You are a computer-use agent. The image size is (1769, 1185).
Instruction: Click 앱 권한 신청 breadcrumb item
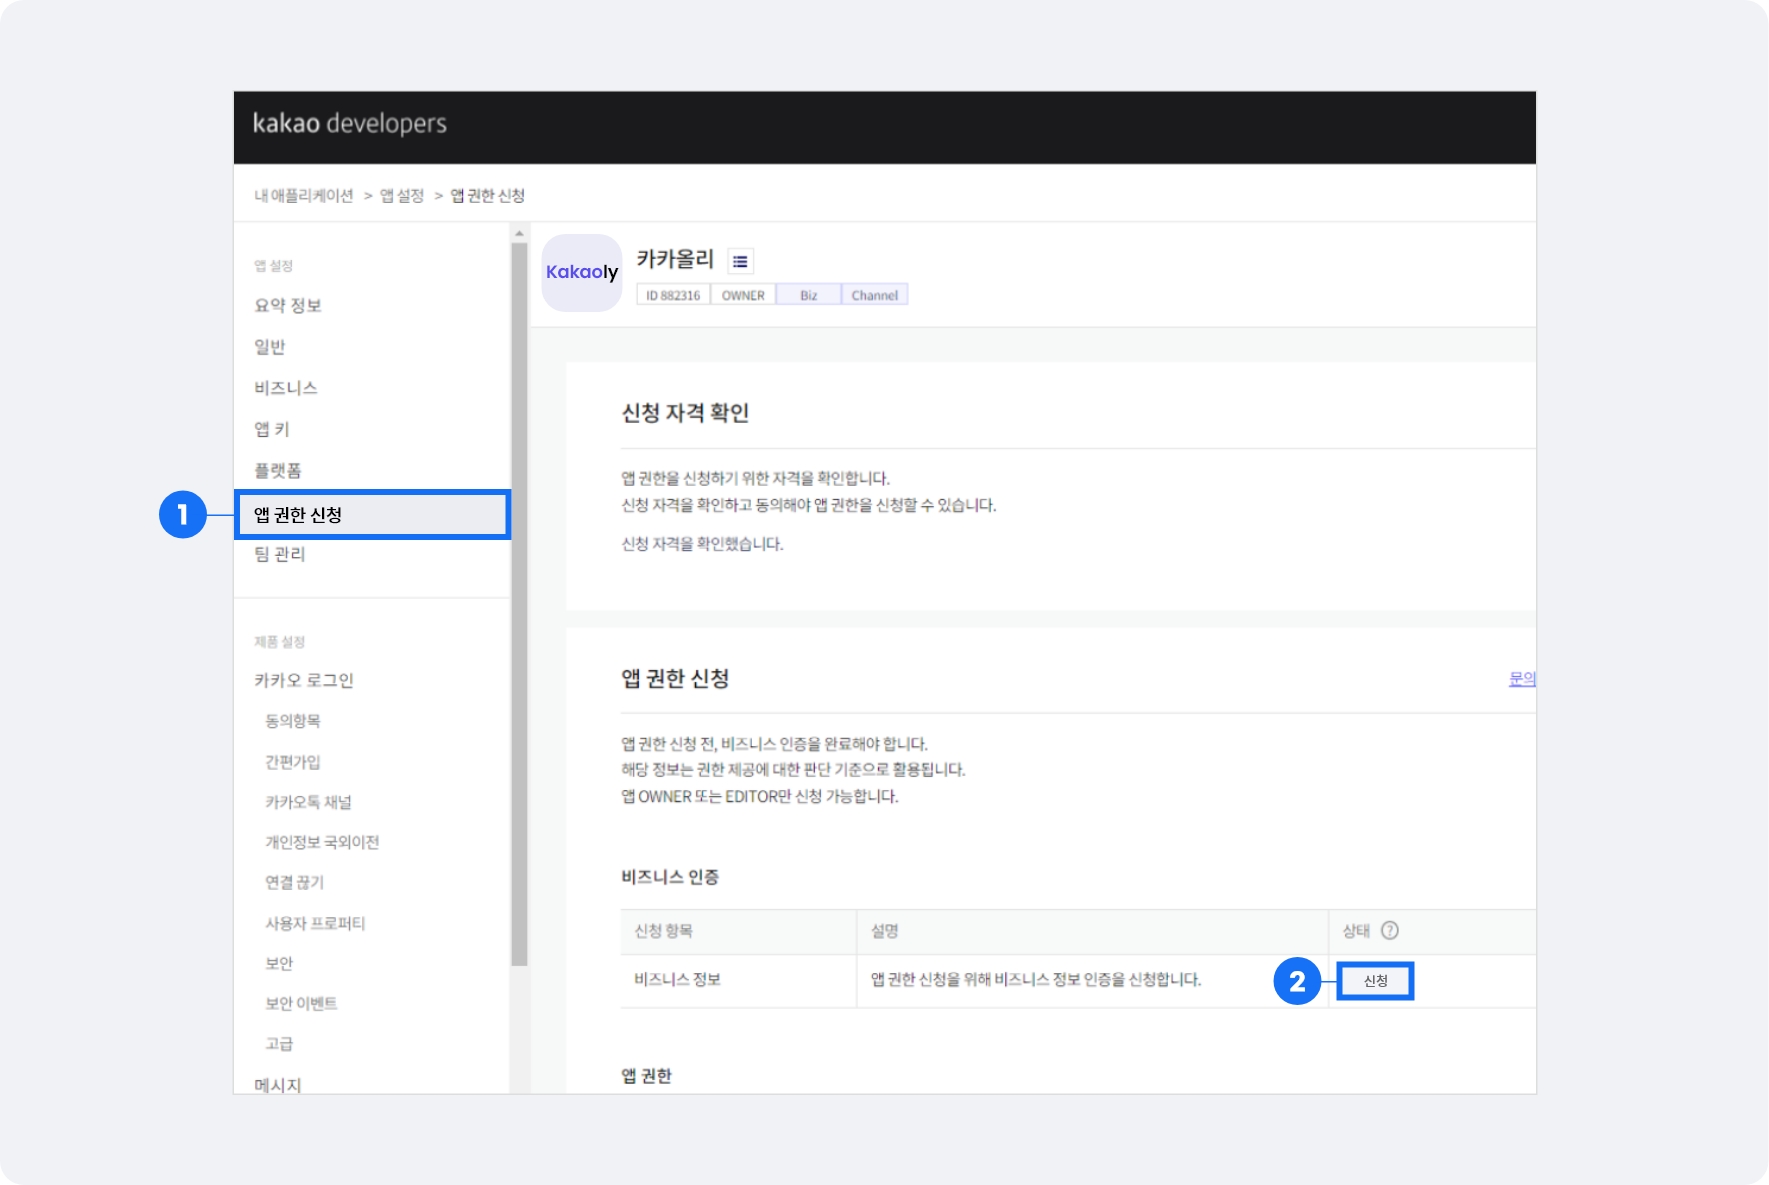pyautogui.click(x=487, y=196)
